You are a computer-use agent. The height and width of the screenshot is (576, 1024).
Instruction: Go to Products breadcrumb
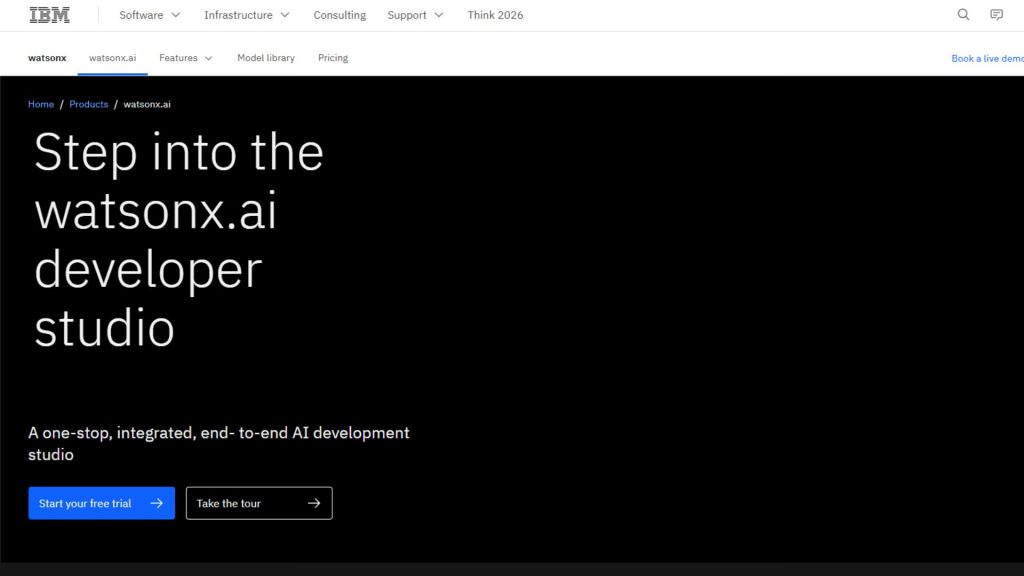(x=89, y=104)
